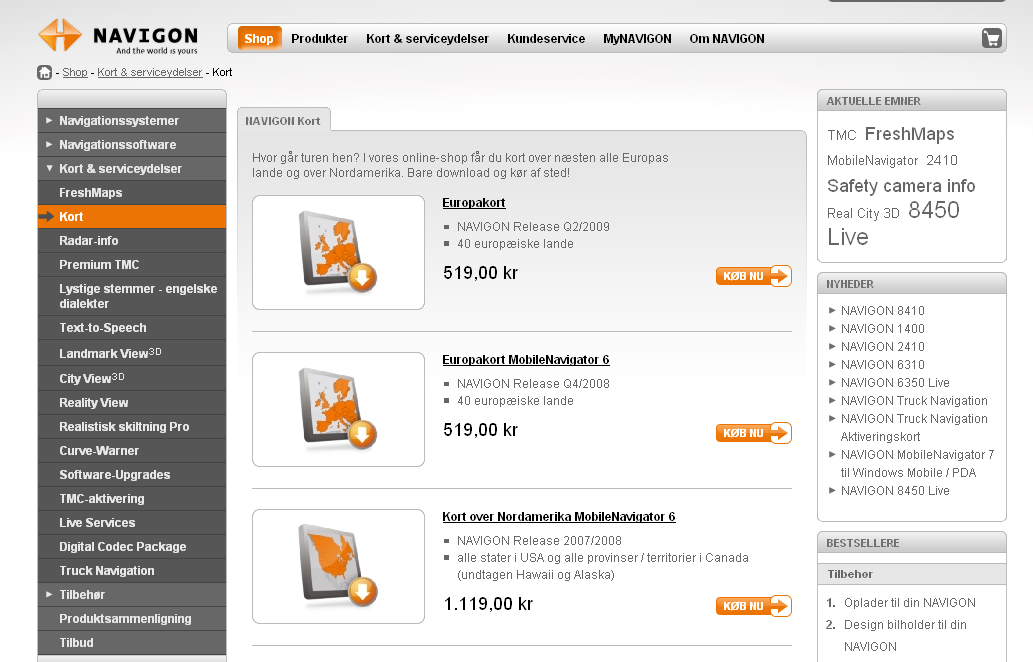Viewport: 1033px width, 662px height.
Task: Collapse Kort & serviceydelser sidebar section
Action: pos(120,169)
